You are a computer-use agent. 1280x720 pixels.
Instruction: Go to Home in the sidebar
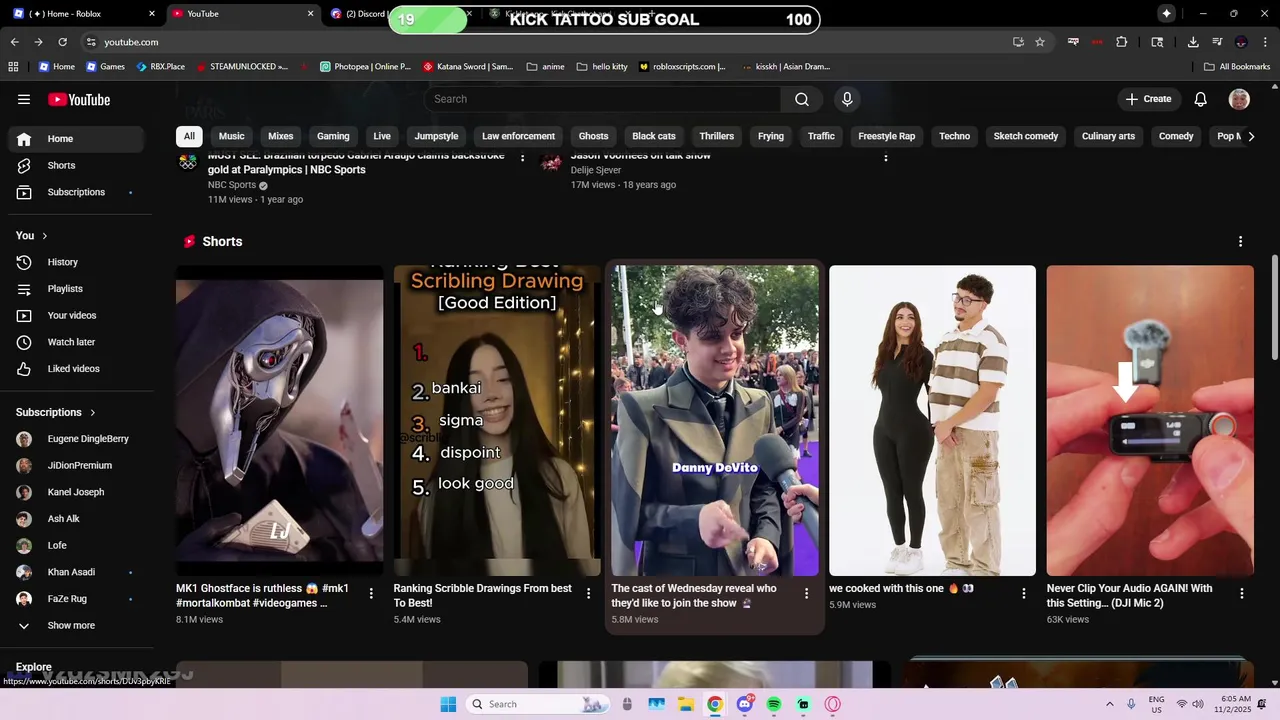pyautogui.click(x=76, y=139)
